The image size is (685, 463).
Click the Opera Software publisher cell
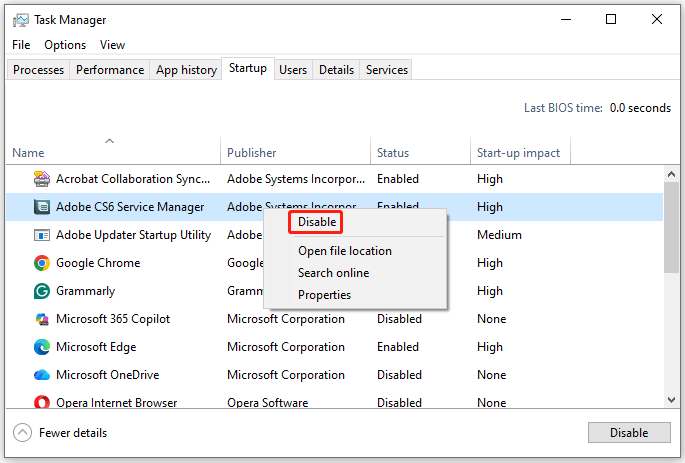[x=267, y=402]
